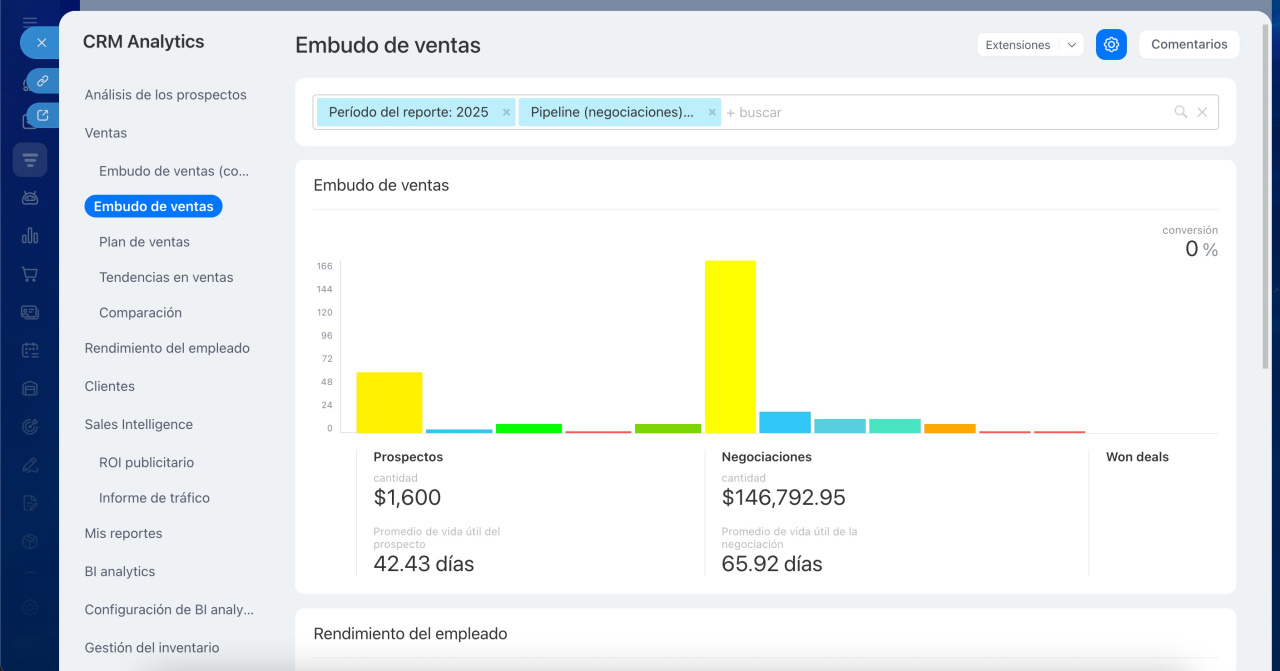Open the shopping cart icon in the left rail
The height and width of the screenshot is (671, 1280).
coord(30,274)
